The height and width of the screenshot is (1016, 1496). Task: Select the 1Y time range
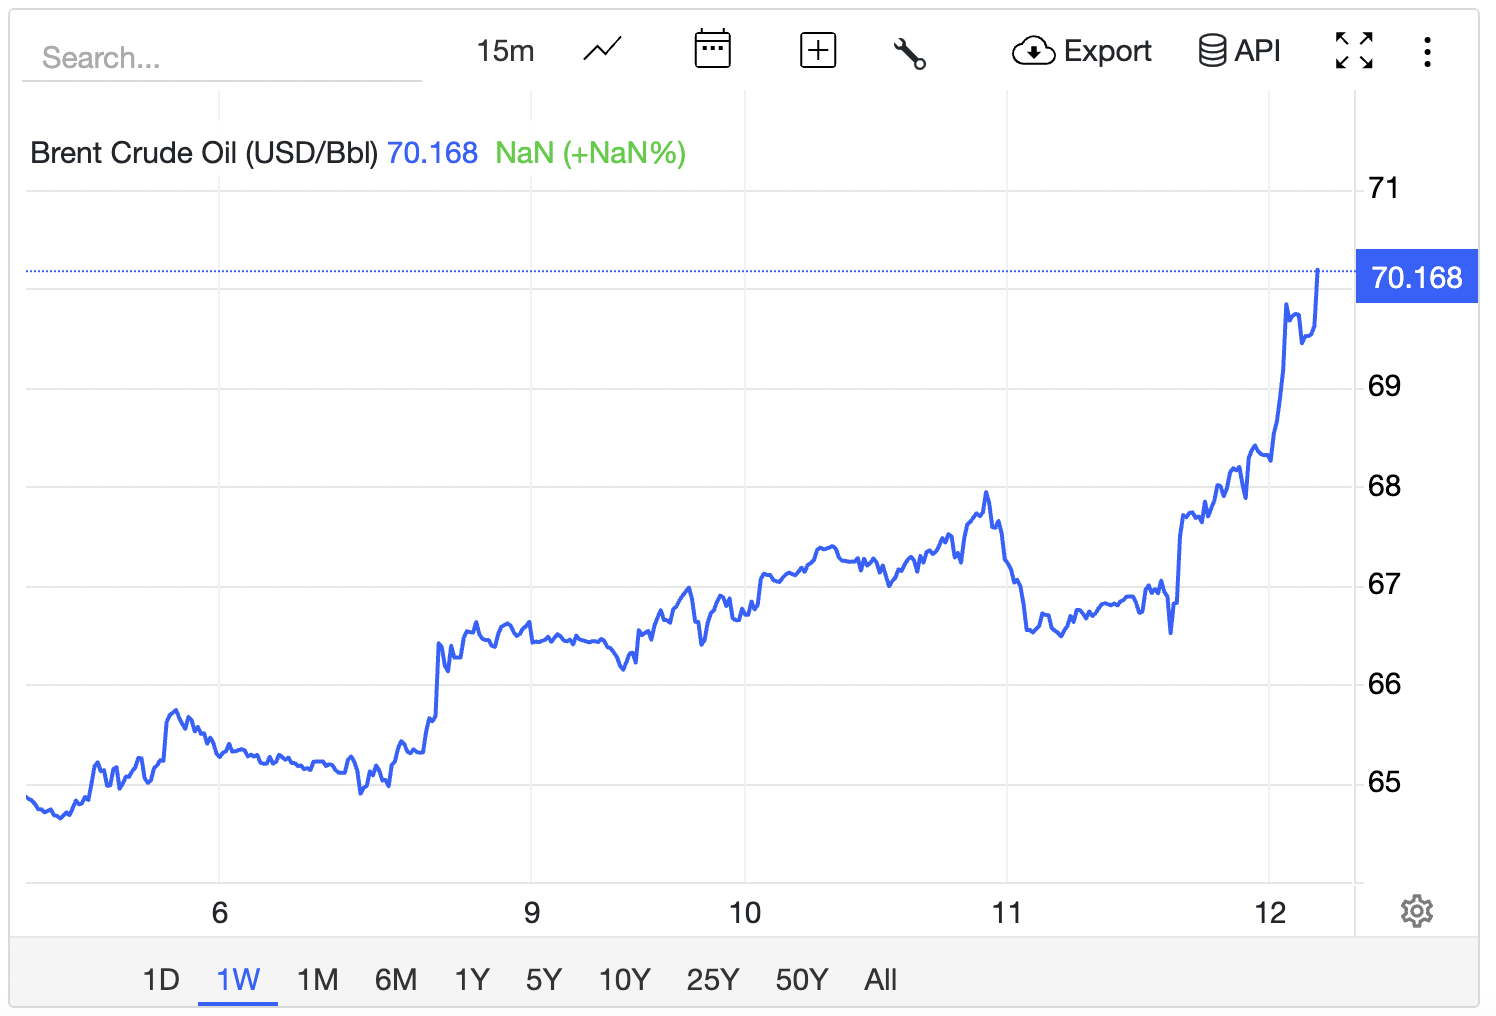pos(472,979)
